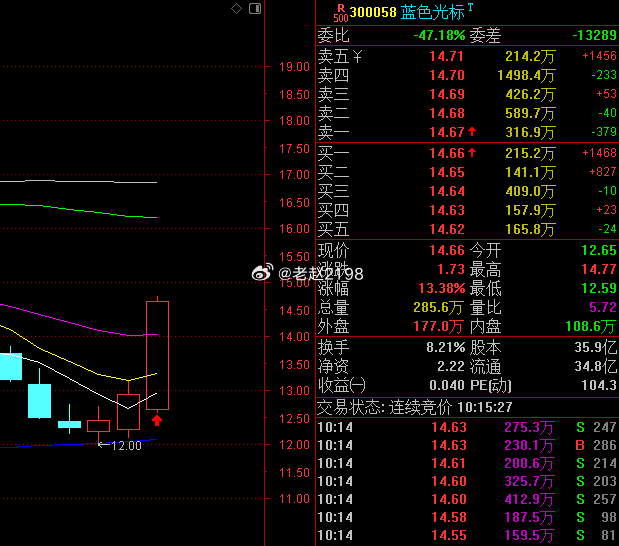
Task: Select the 买五 bid price 14.62
Action: [447, 229]
